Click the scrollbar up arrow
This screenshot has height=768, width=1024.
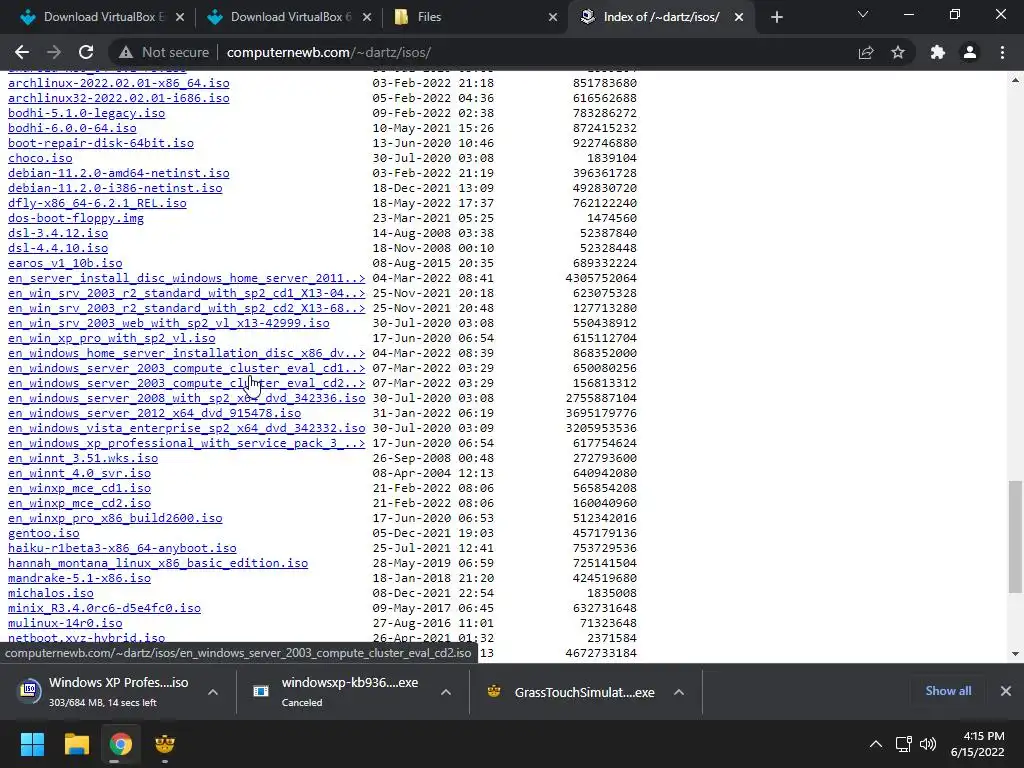coord(1015,81)
